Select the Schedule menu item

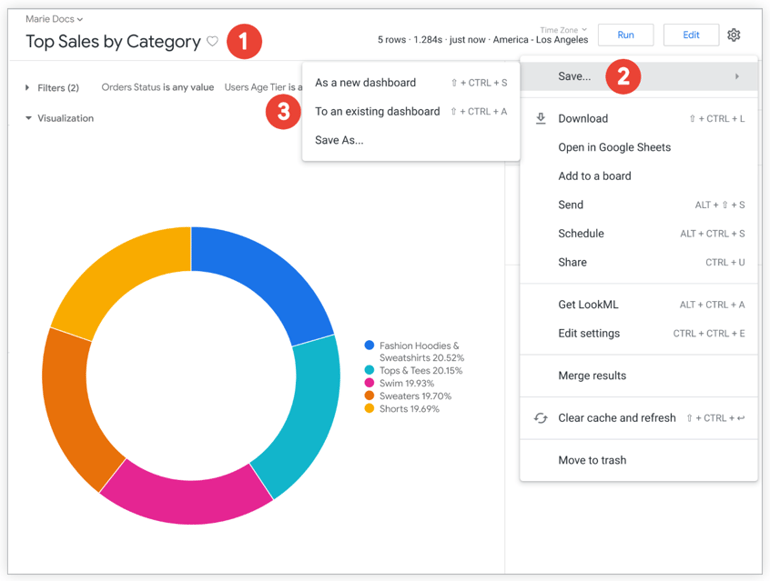[x=638, y=233]
